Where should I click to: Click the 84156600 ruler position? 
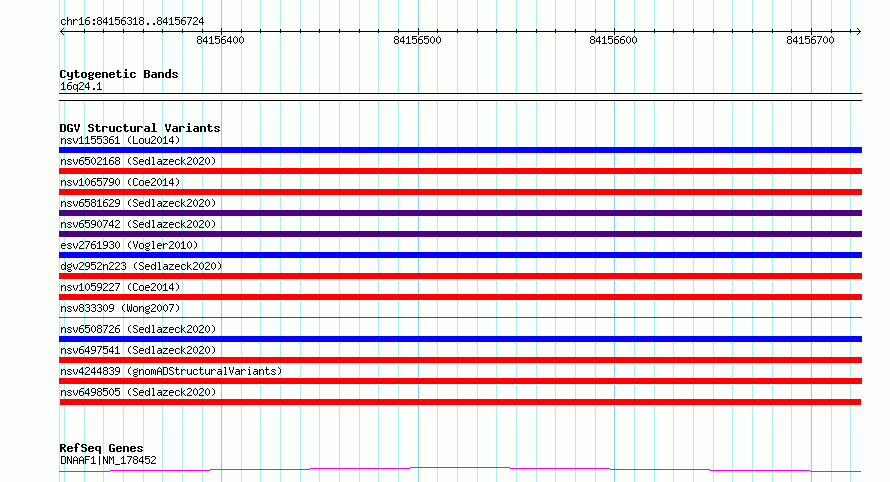tap(614, 40)
